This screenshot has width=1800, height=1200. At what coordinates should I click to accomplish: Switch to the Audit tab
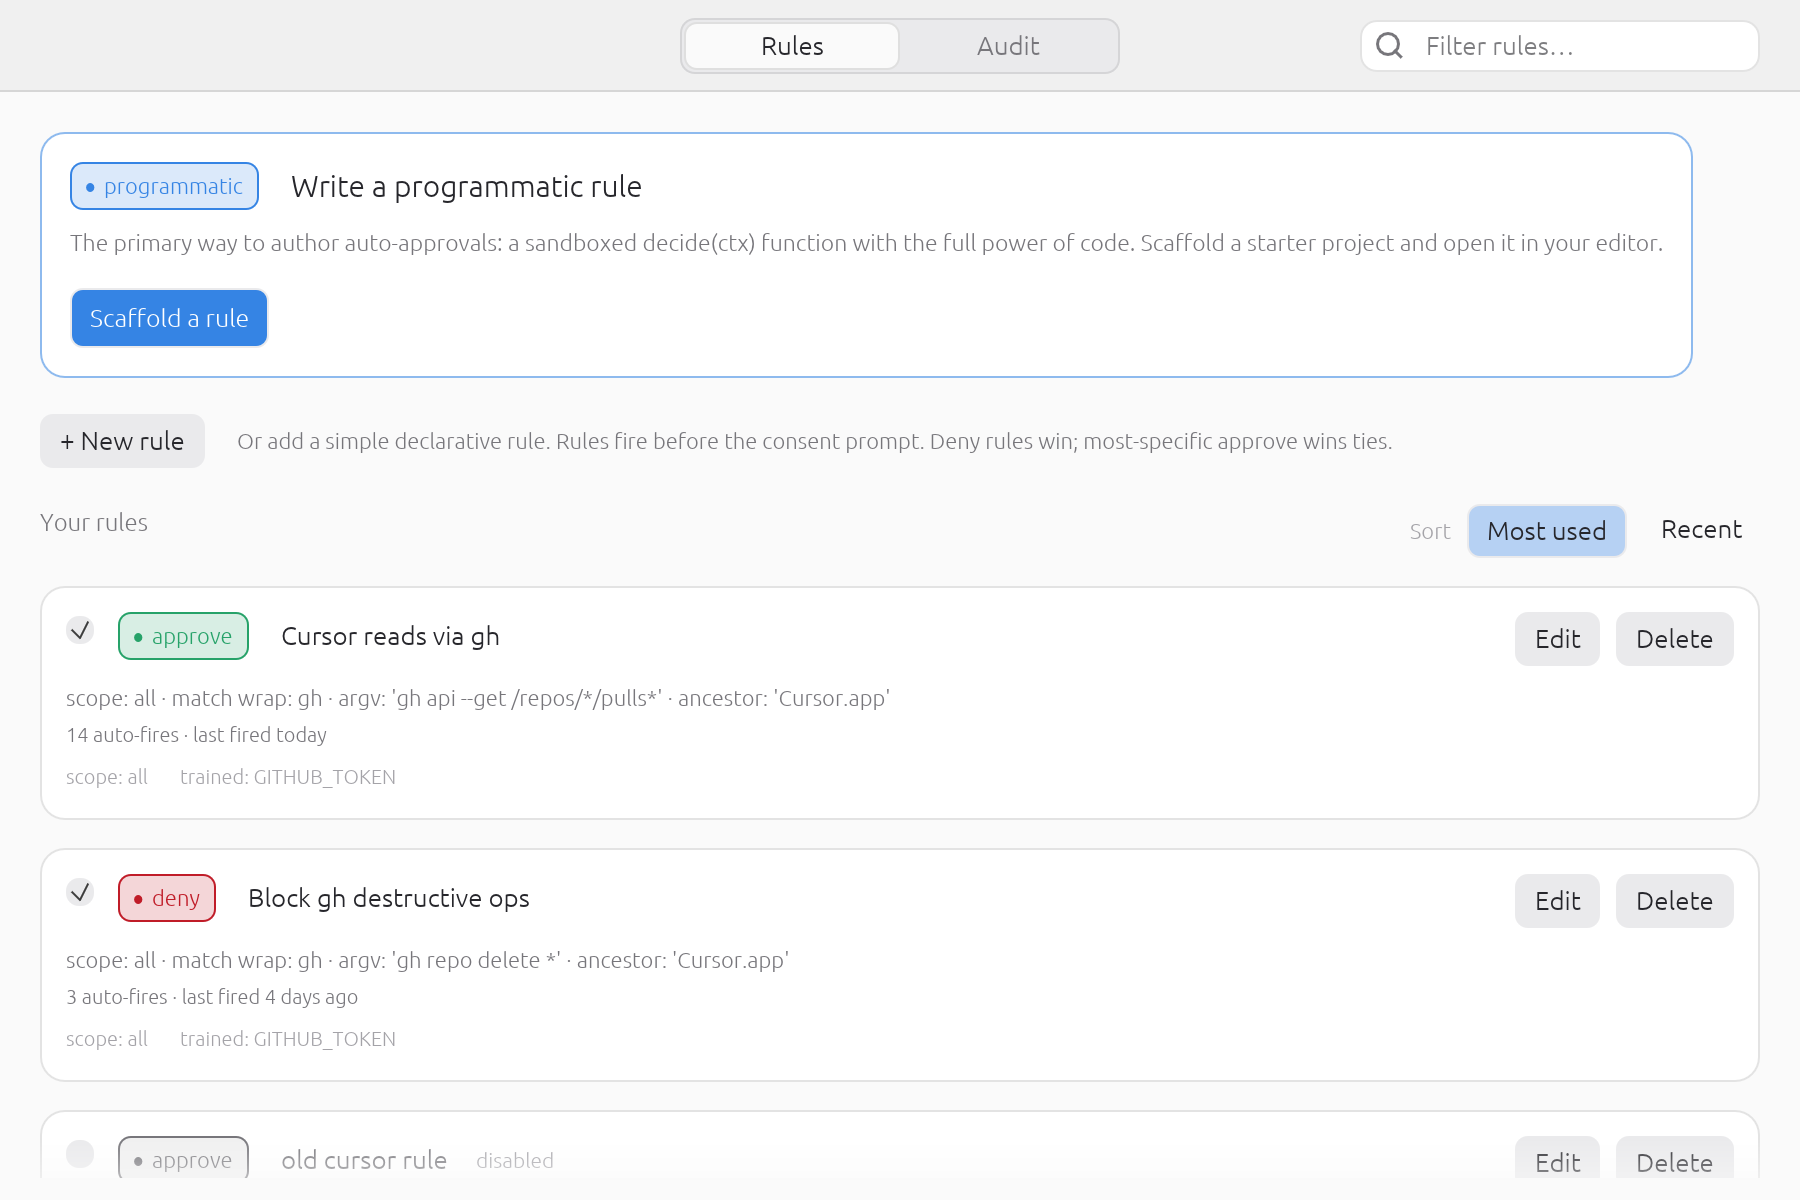pyautogui.click(x=1008, y=46)
